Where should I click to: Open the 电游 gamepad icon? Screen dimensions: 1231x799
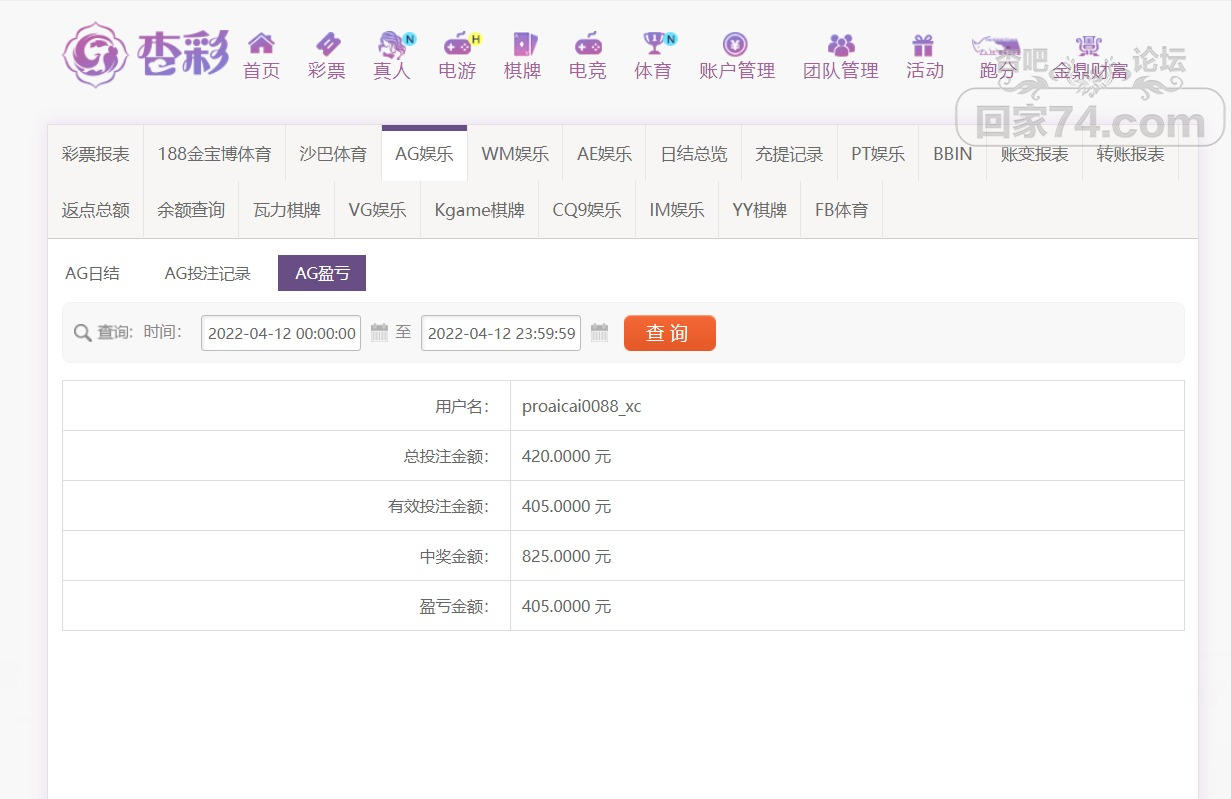(x=457, y=44)
